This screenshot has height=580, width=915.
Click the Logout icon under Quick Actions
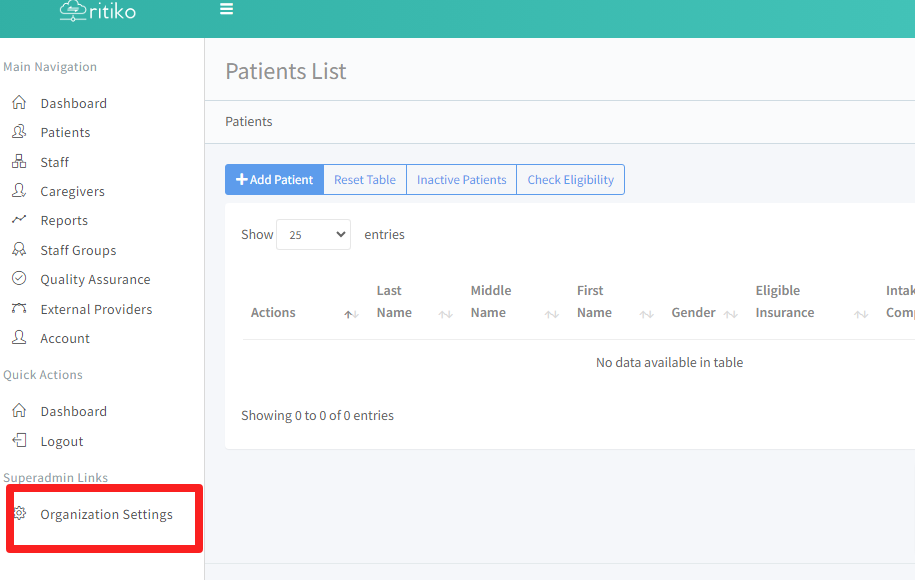[19, 441]
